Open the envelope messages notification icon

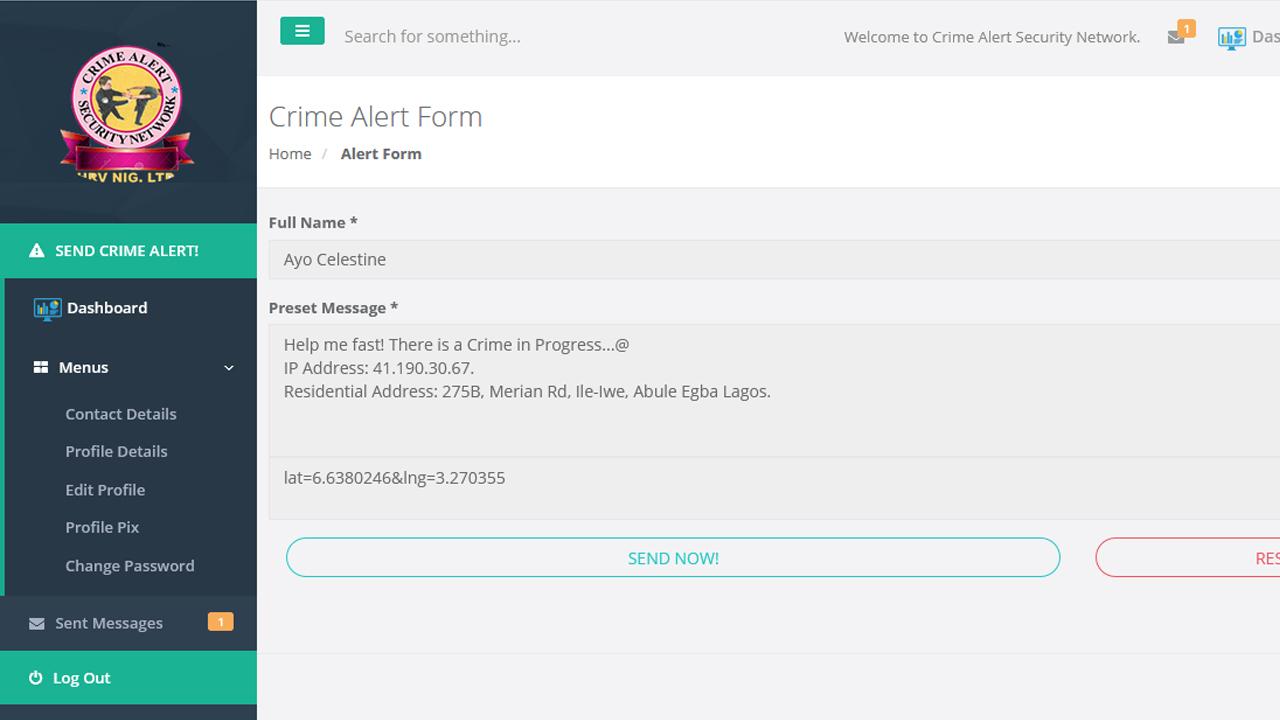point(1176,37)
